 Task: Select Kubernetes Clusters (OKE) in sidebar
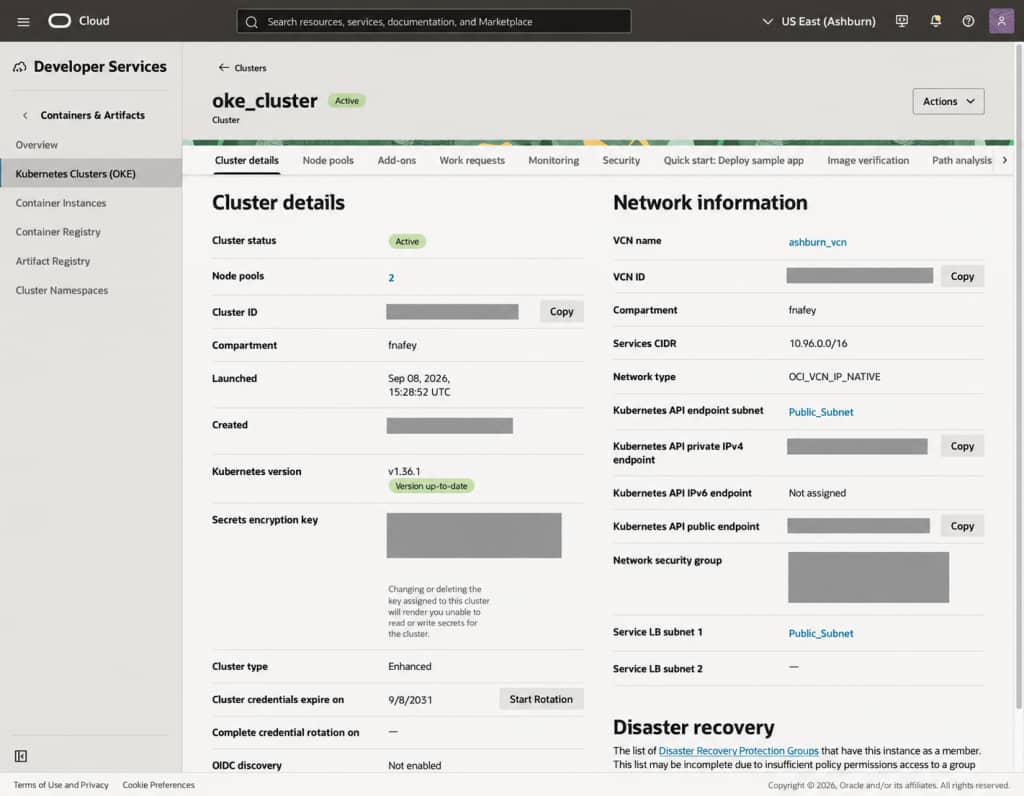(x=91, y=174)
